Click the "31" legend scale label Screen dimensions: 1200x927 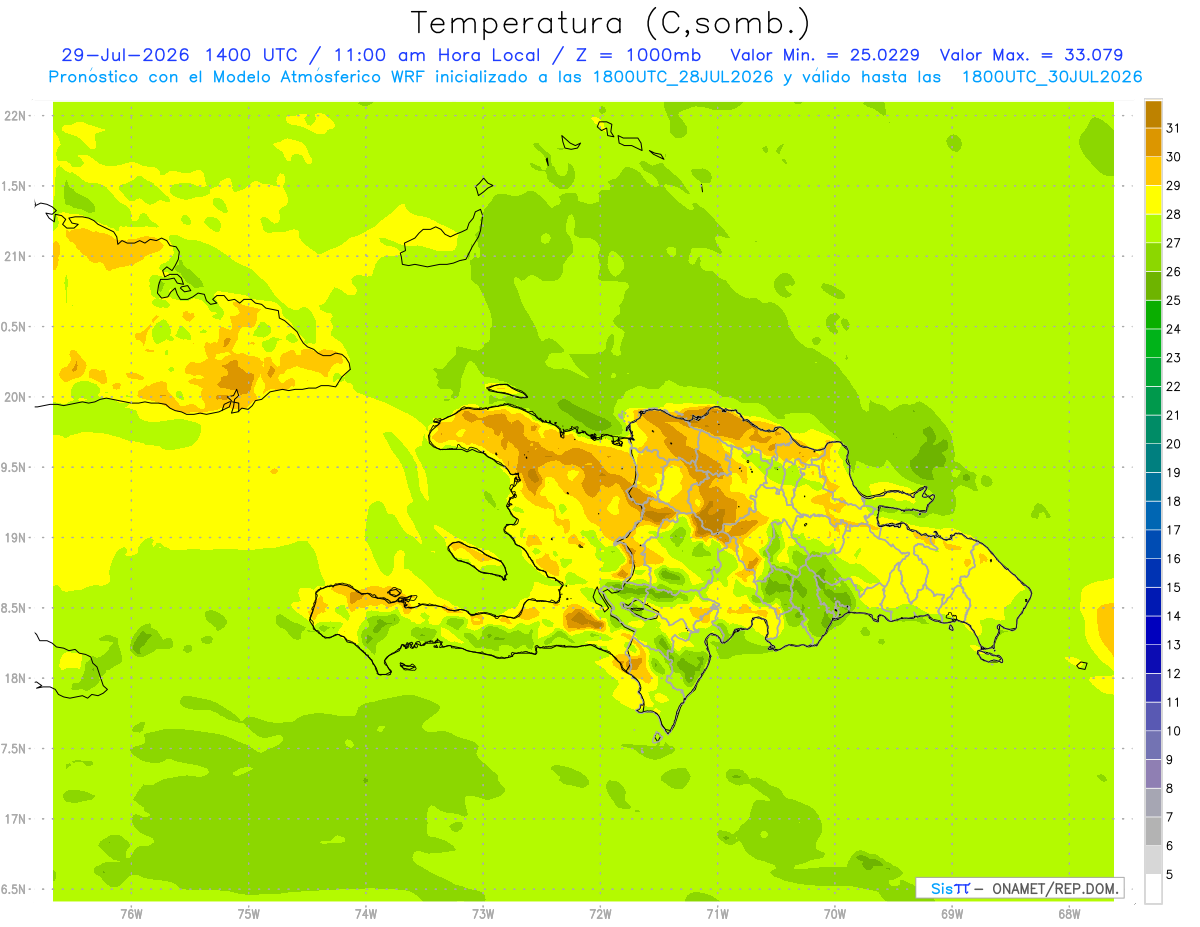click(1173, 128)
